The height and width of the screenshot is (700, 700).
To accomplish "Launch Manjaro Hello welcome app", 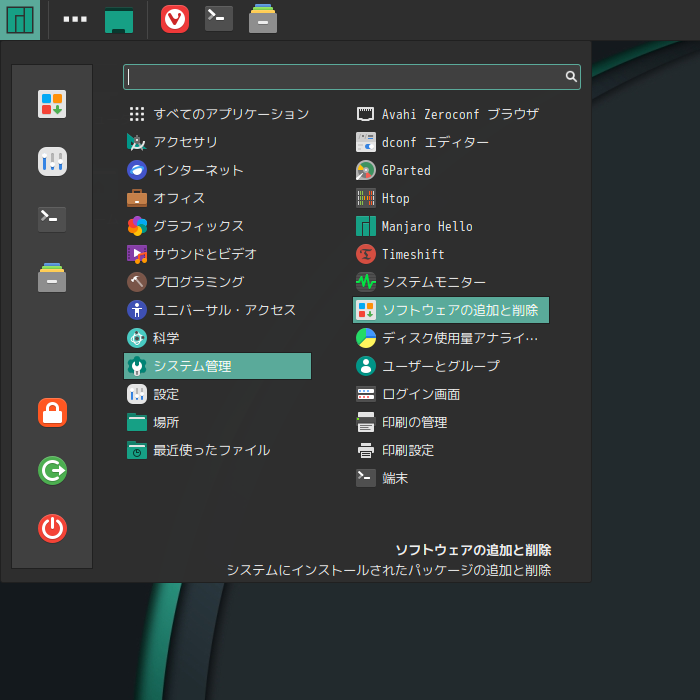I will (427, 226).
